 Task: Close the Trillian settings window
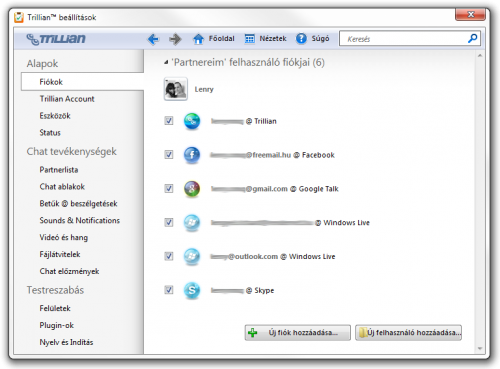tap(470, 14)
